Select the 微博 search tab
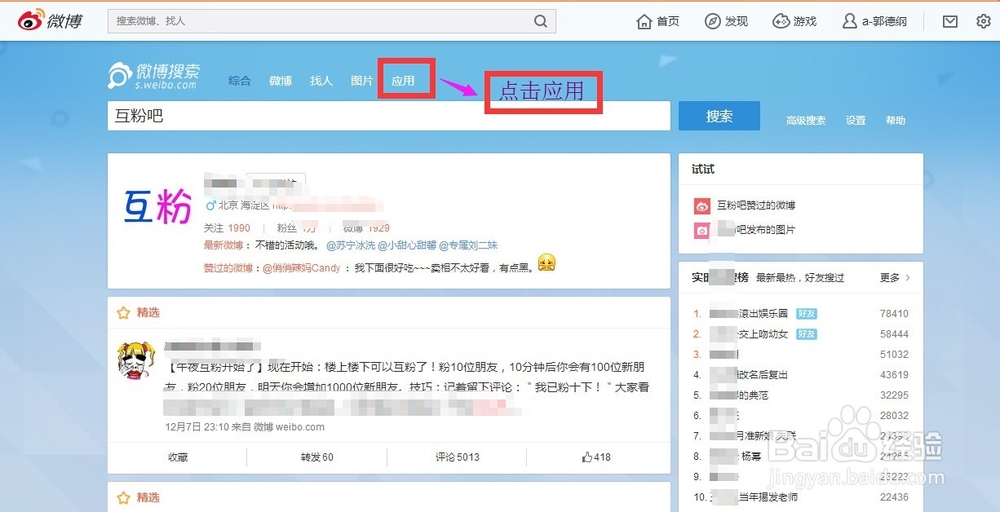1000x512 pixels. click(281, 81)
